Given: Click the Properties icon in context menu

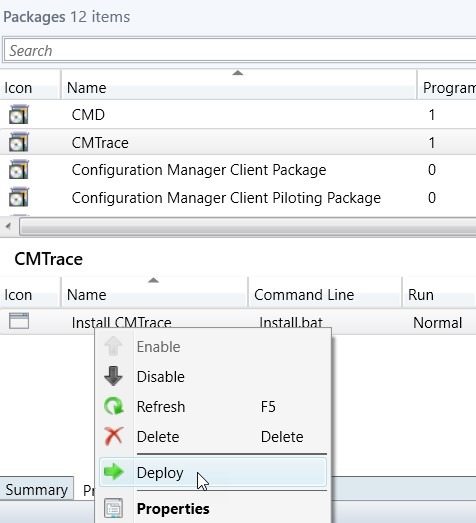Looking at the screenshot, I should pyautogui.click(x=113, y=508).
